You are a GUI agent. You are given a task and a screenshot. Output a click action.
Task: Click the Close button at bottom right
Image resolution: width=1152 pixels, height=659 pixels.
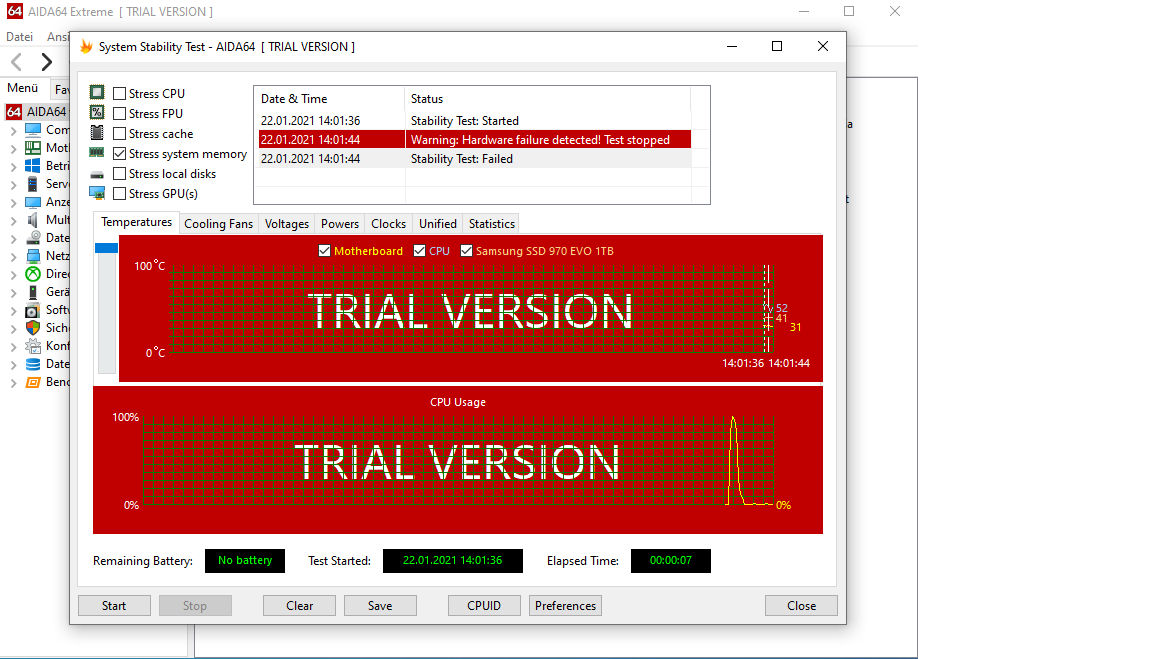(801, 605)
